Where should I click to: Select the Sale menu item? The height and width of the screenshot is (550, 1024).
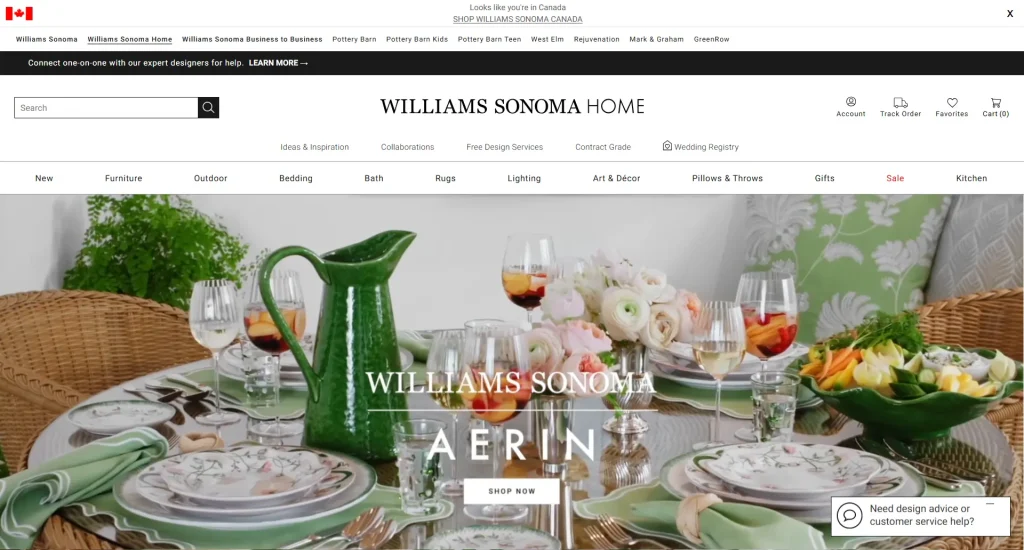[x=895, y=178]
